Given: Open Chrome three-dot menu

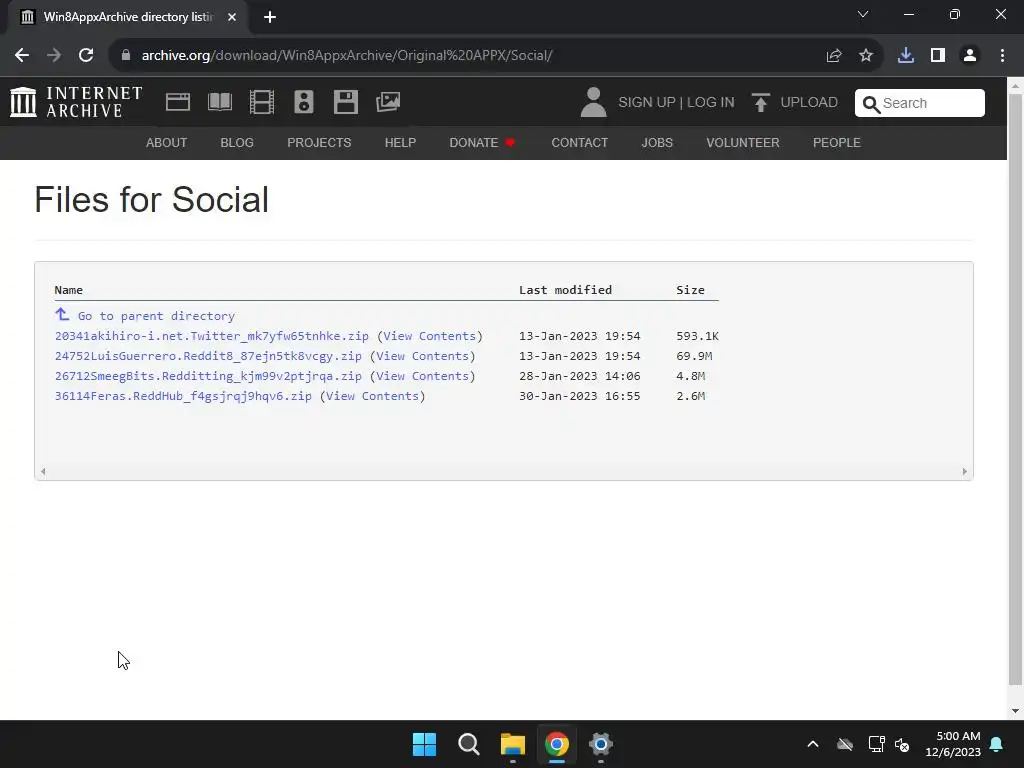Looking at the screenshot, I should coord(1002,56).
